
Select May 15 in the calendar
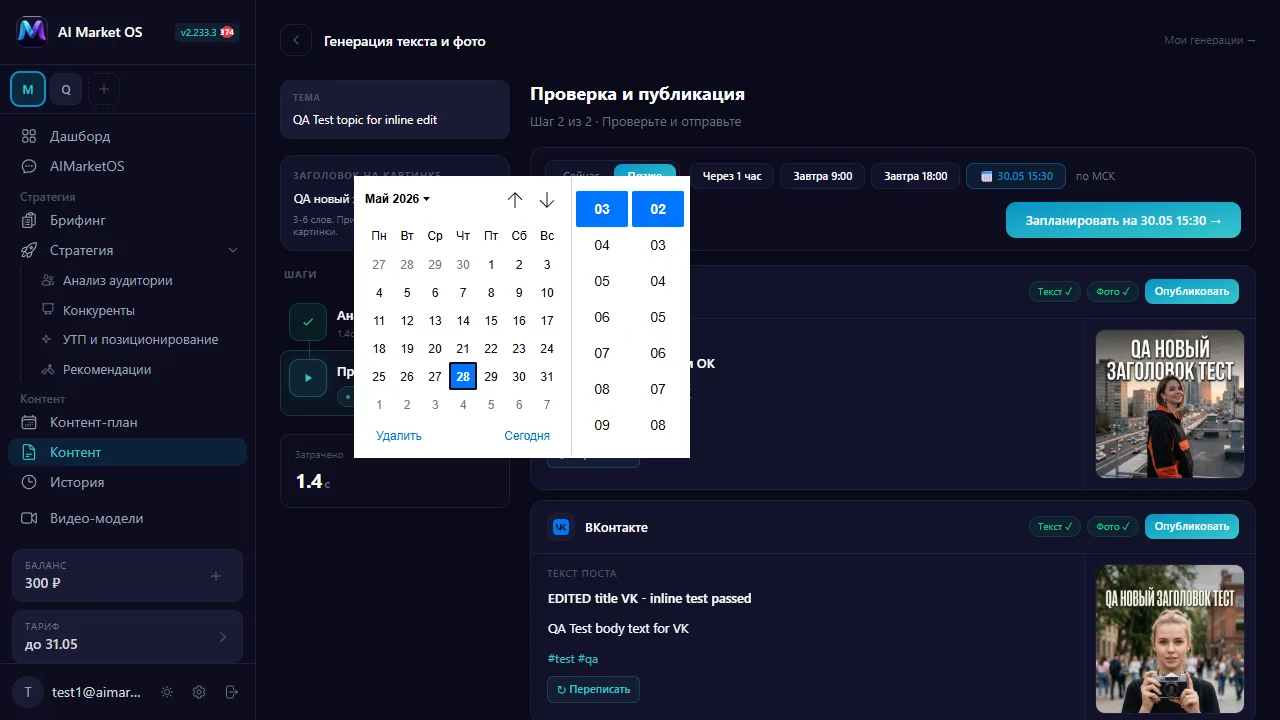[491, 321]
